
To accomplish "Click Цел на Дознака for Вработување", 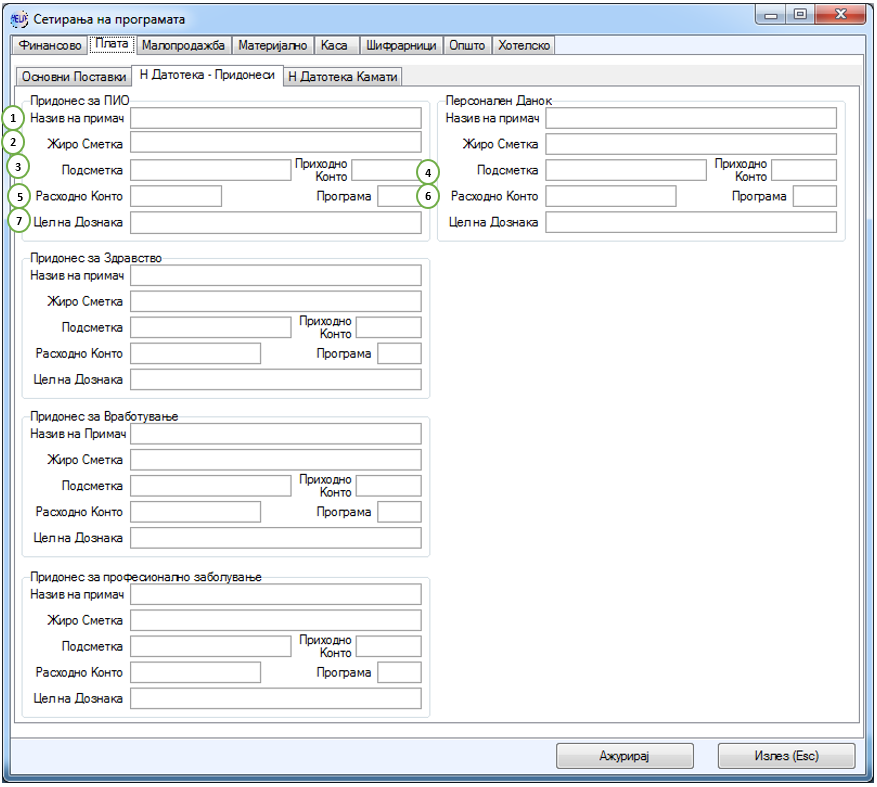I will click(x=276, y=538).
